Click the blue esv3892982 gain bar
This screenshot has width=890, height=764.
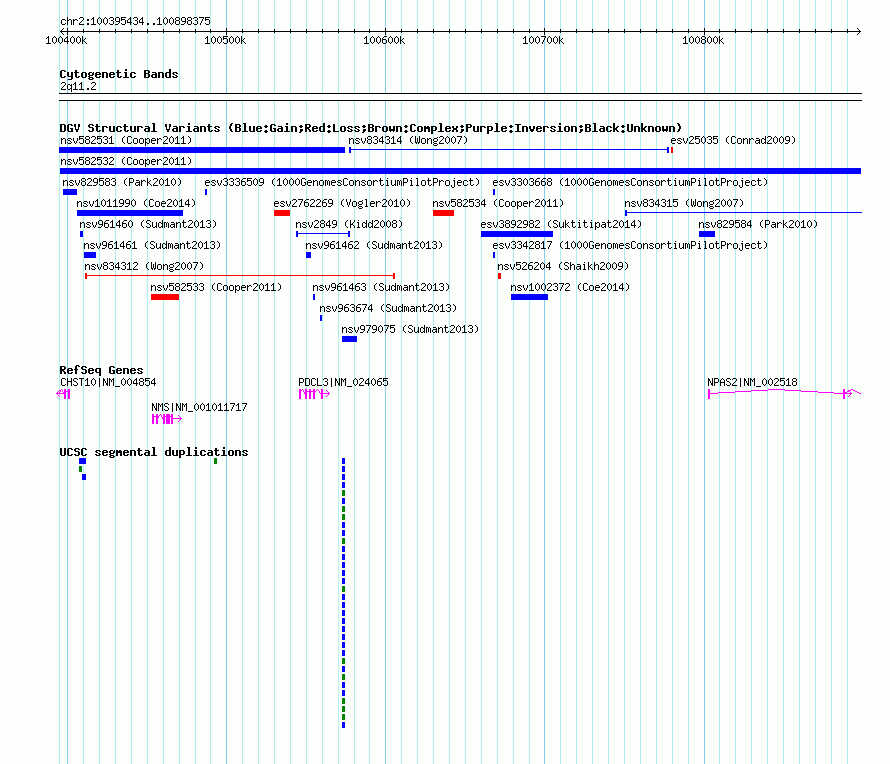(517, 234)
